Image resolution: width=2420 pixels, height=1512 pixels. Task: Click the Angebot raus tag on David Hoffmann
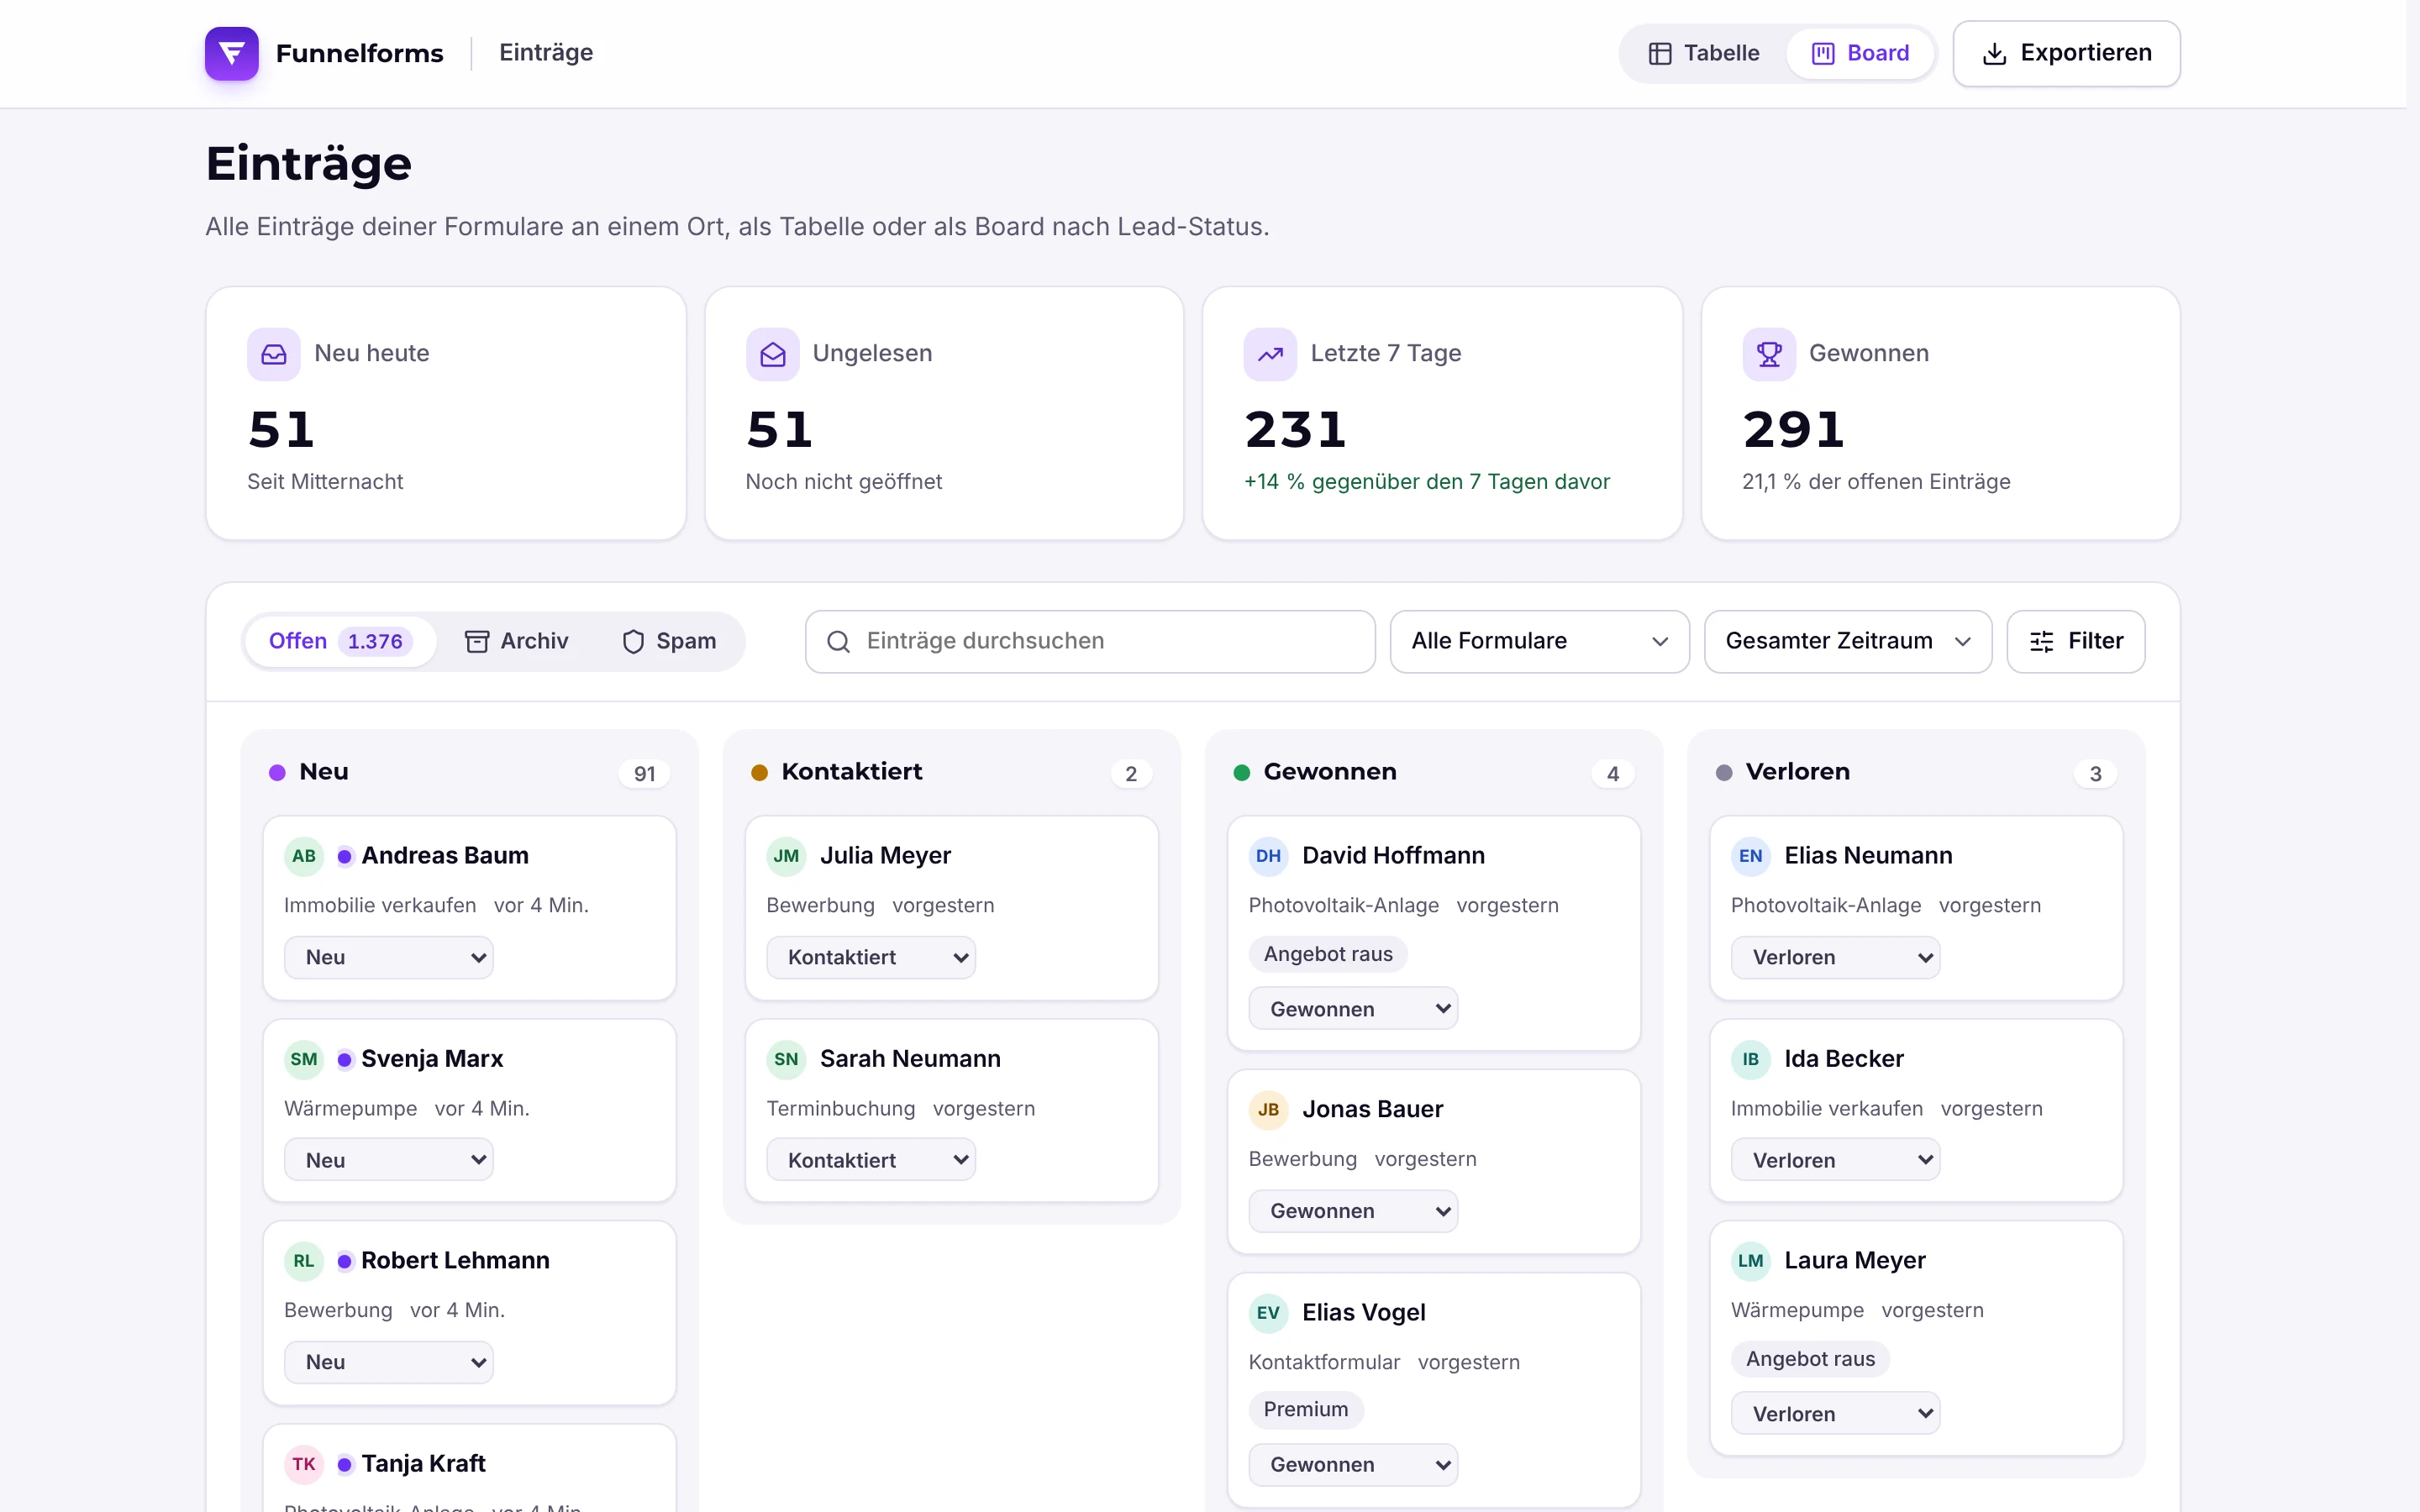1328,954
